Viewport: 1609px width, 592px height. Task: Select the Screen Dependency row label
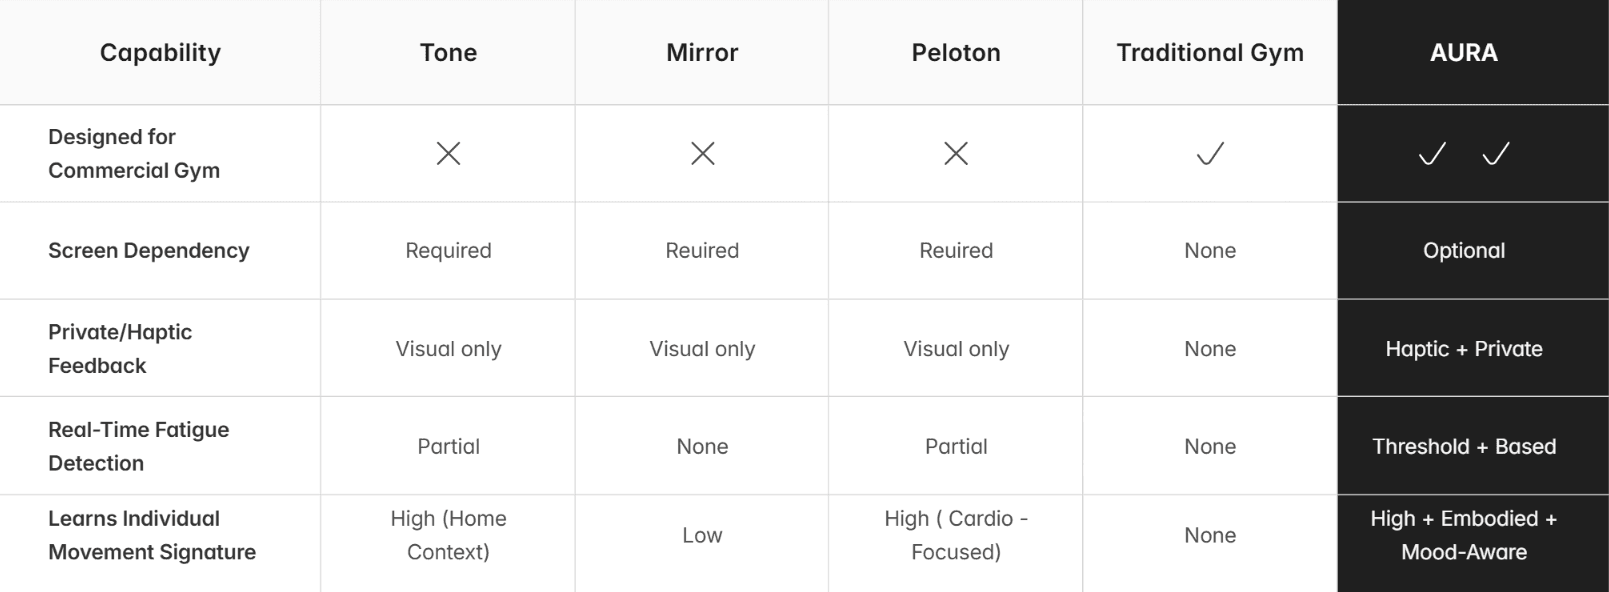pyautogui.click(x=149, y=251)
